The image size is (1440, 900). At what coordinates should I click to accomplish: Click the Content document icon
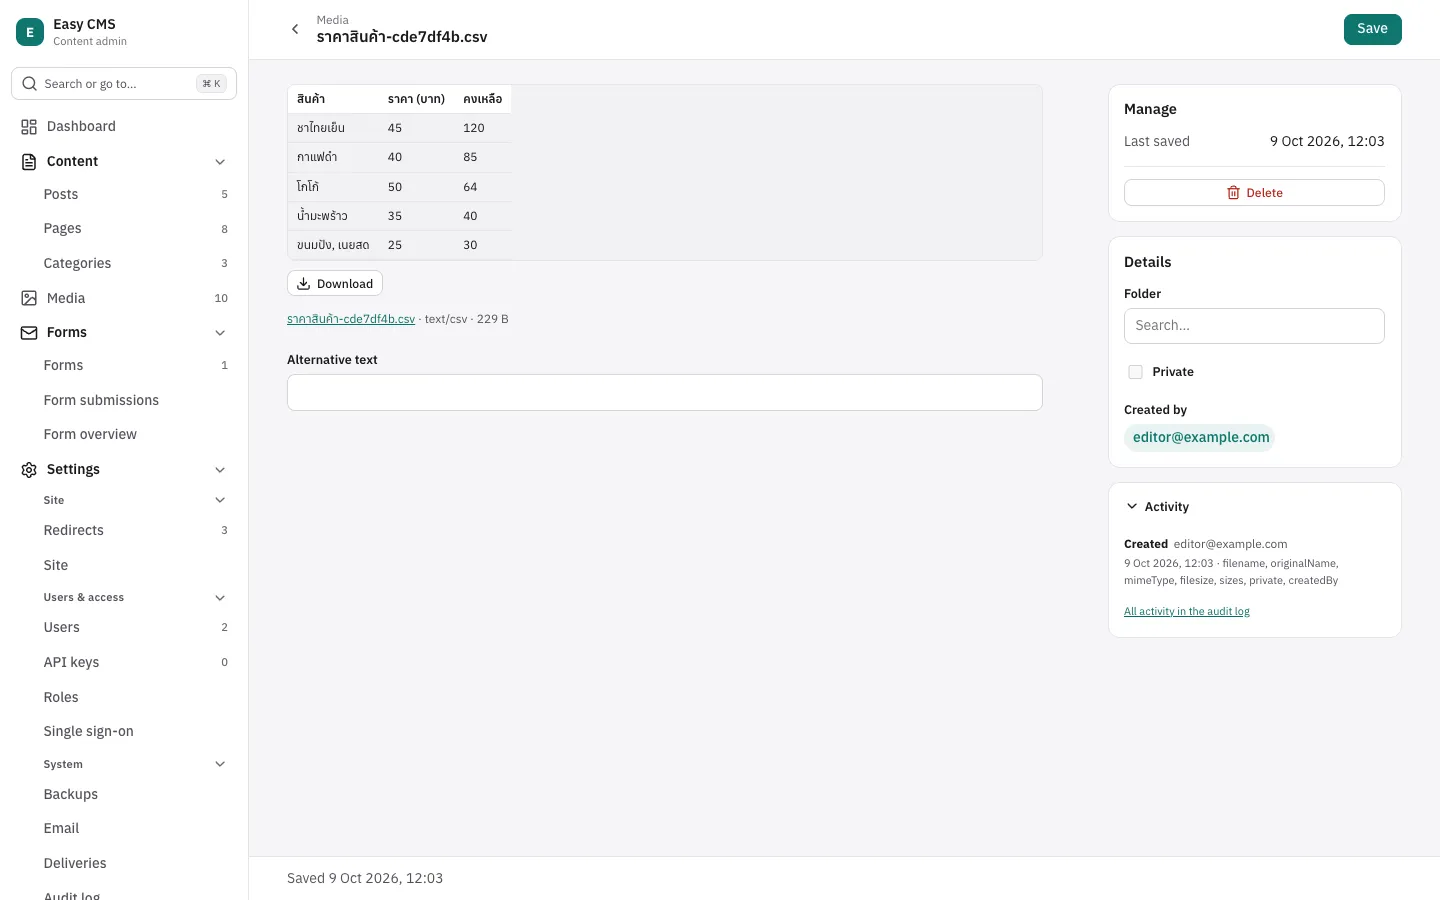(29, 162)
